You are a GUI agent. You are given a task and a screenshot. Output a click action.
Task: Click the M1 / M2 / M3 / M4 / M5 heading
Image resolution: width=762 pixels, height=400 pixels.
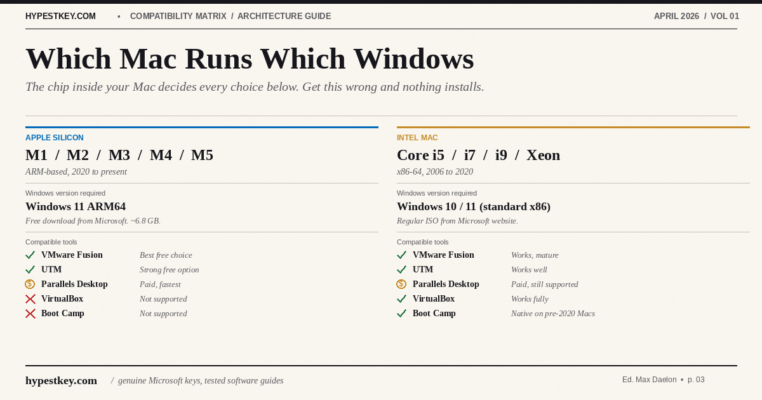(x=119, y=155)
